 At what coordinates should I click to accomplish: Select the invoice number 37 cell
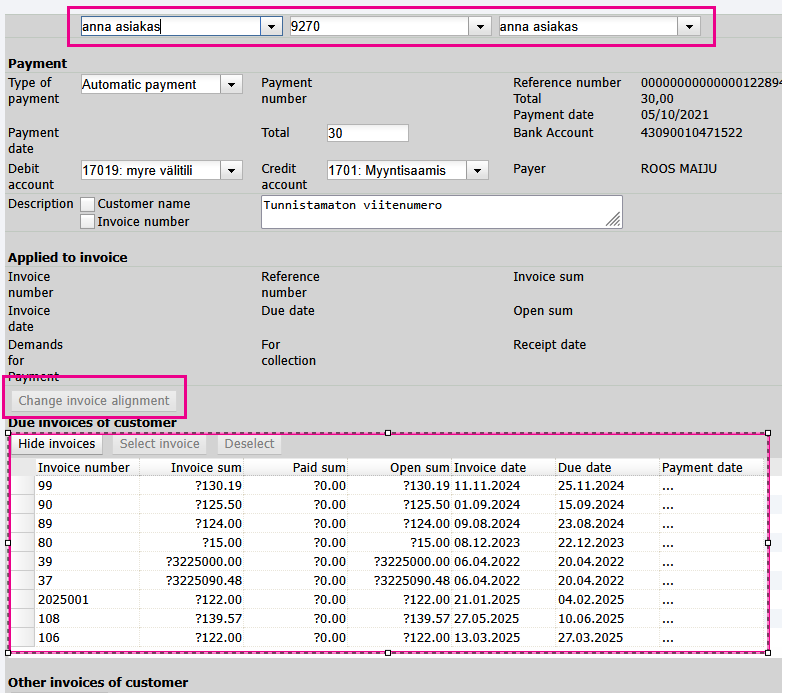tap(87, 581)
